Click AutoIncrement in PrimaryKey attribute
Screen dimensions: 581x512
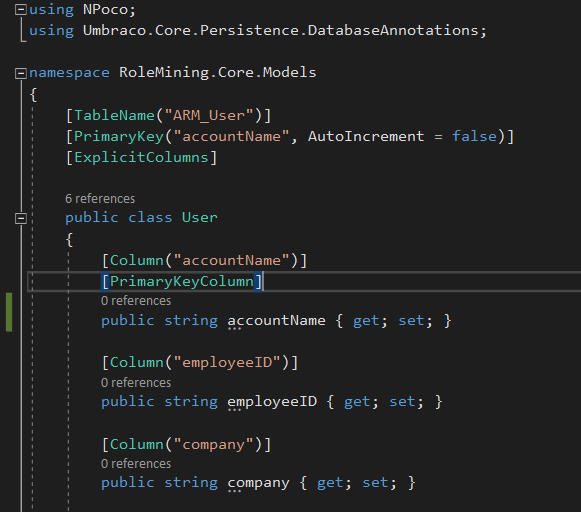(x=366, y=136)
